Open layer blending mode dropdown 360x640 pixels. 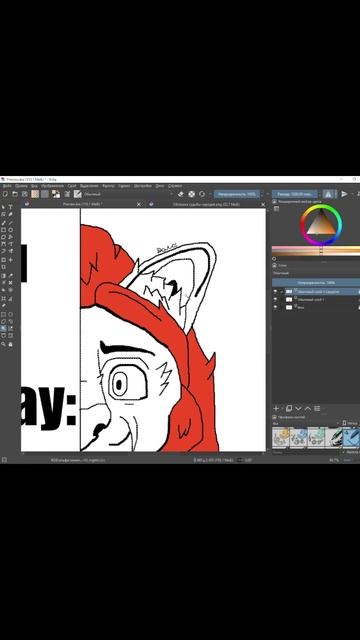(x=316, y=273)
